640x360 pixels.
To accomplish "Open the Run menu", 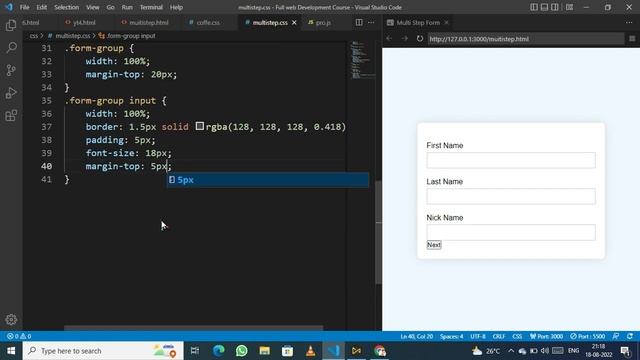I will [x=127, y=7].
